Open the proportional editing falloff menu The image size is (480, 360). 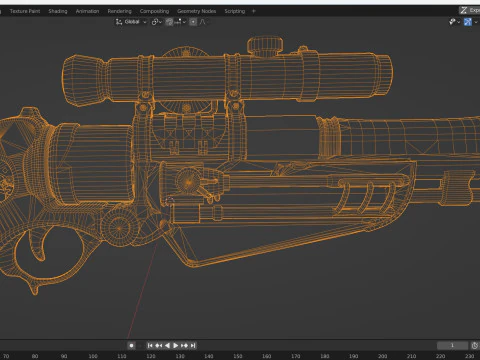click(203, 22)
